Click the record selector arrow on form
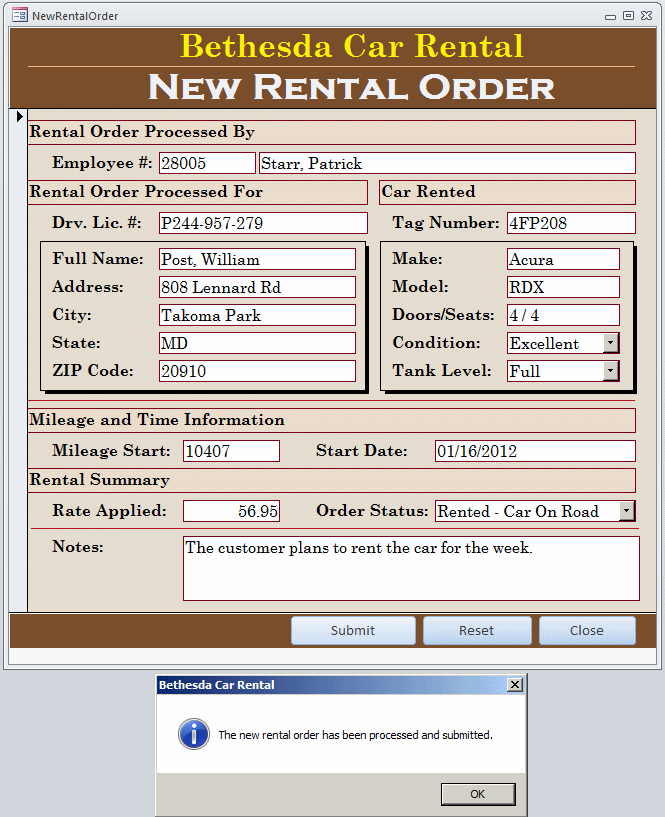Viewport: 665px width, 817px height. 20,116
